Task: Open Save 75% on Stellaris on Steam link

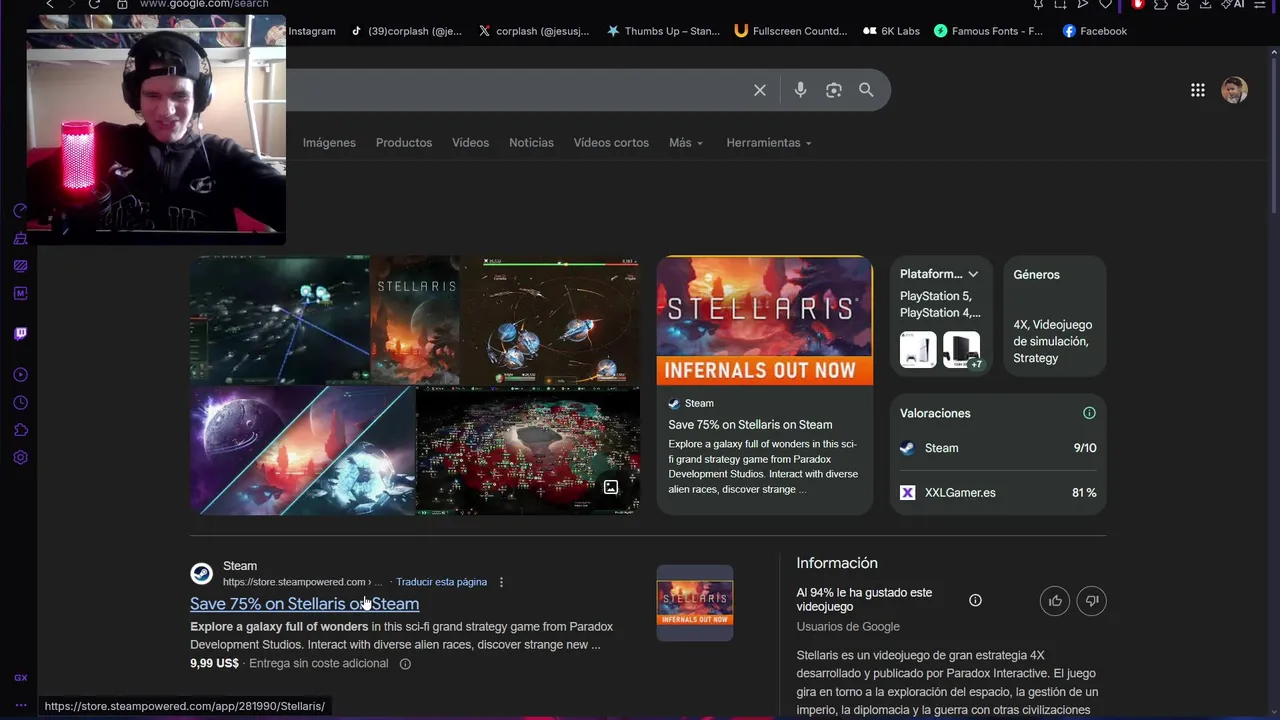Action: click(304, 604)
